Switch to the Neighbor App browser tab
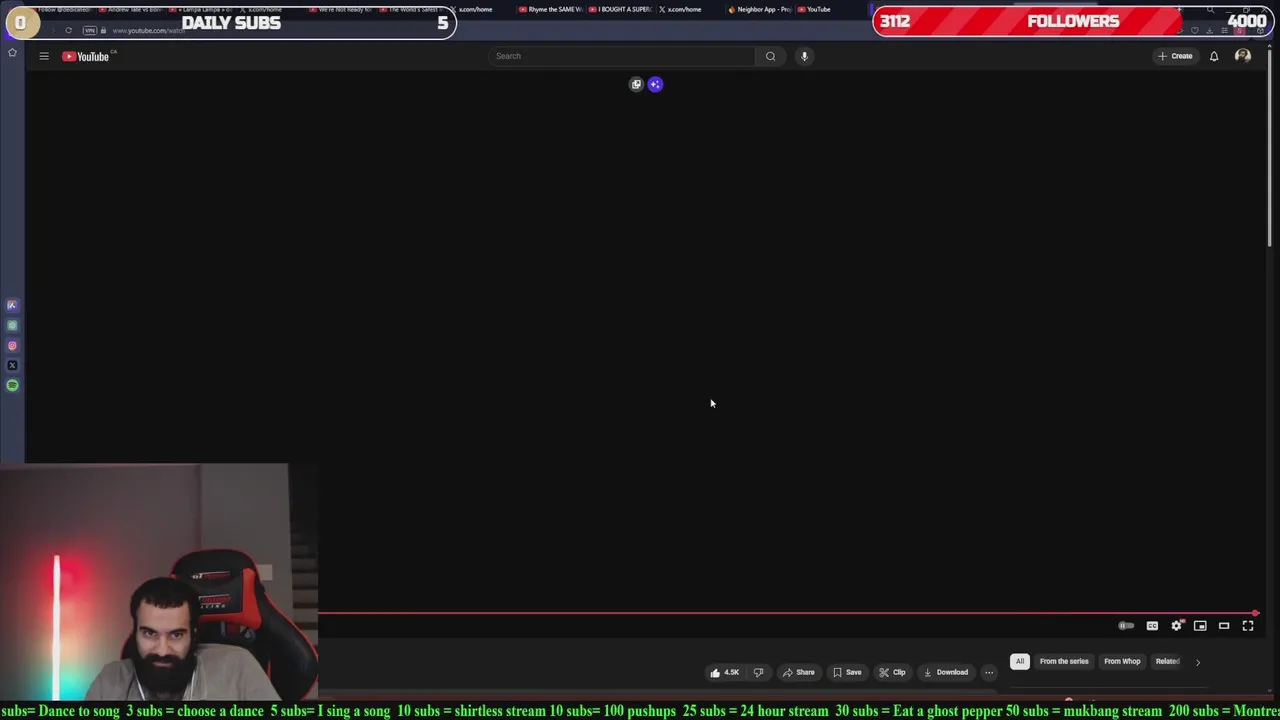Viewport: 1280px width, 720px height. (759, 9)
